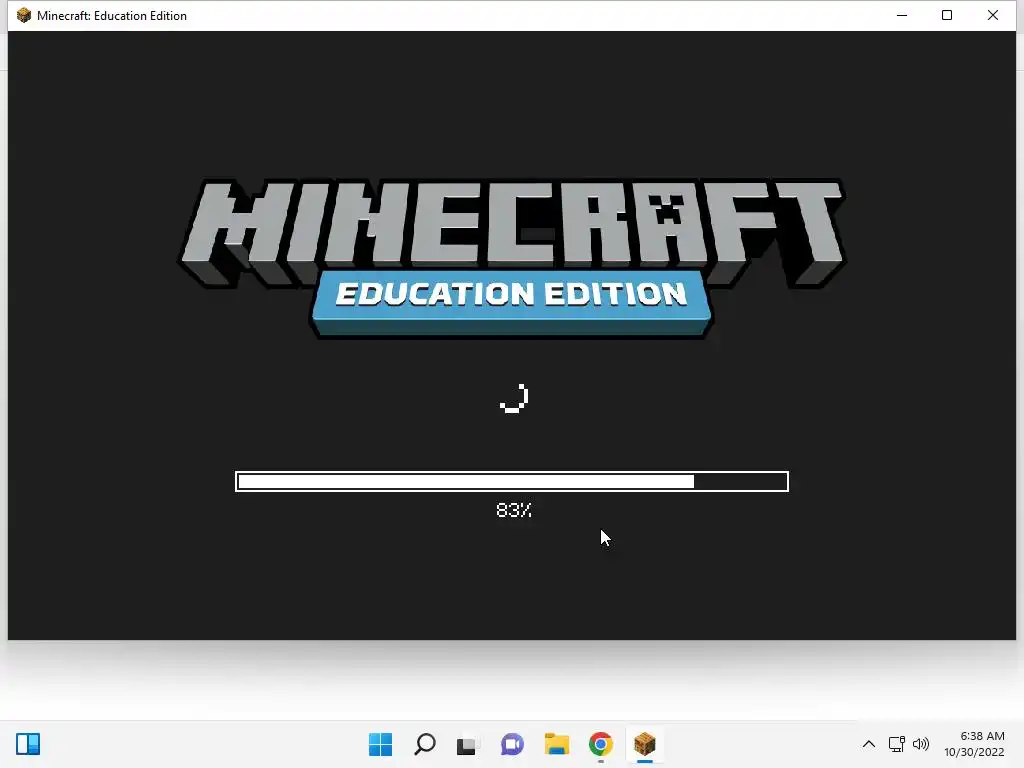Click the loading progress bar
Screen dimensions: 1024x768
[x=512, y=481]
